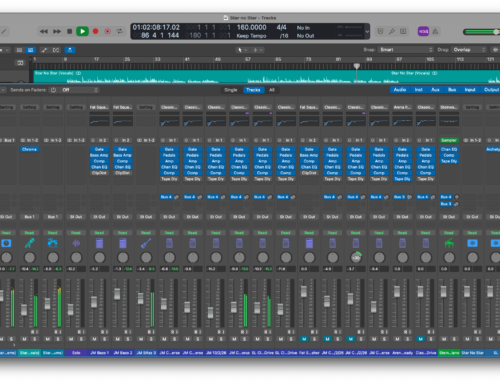Click the green Play button
Screen dimensions: 500x383
tap(82, 31)
